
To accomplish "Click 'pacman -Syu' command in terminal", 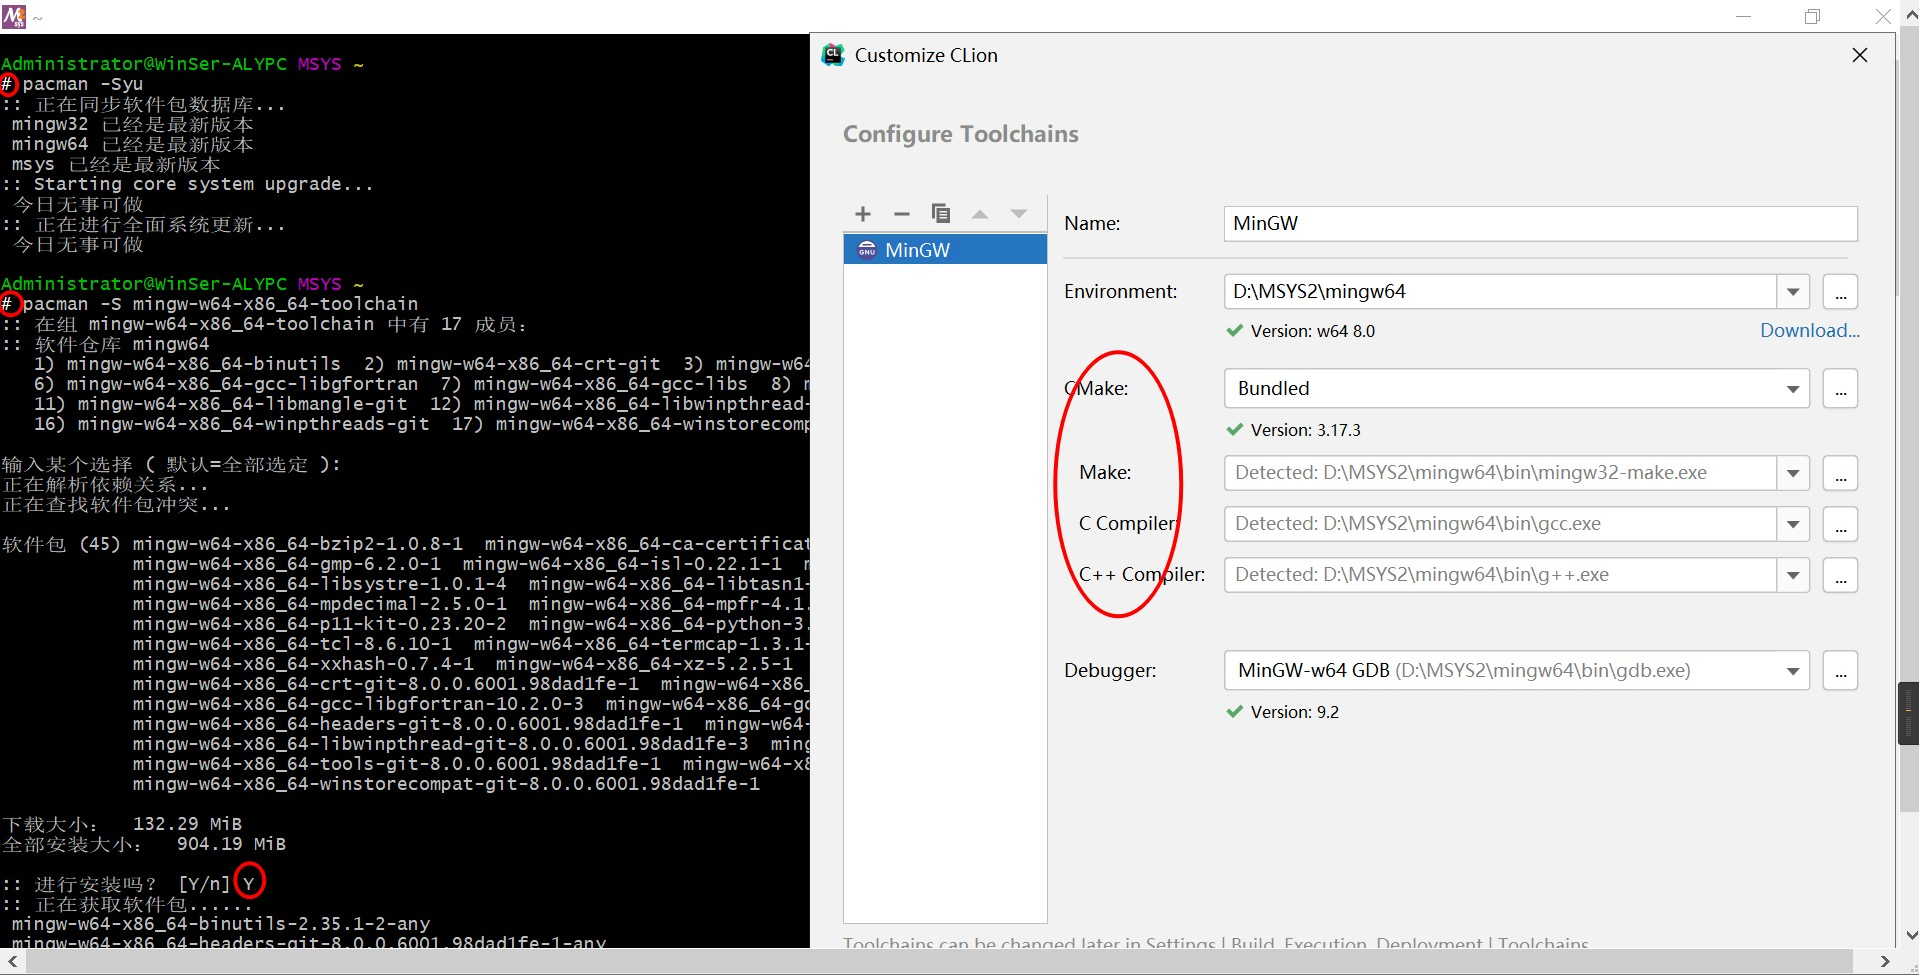I will 83,84.
